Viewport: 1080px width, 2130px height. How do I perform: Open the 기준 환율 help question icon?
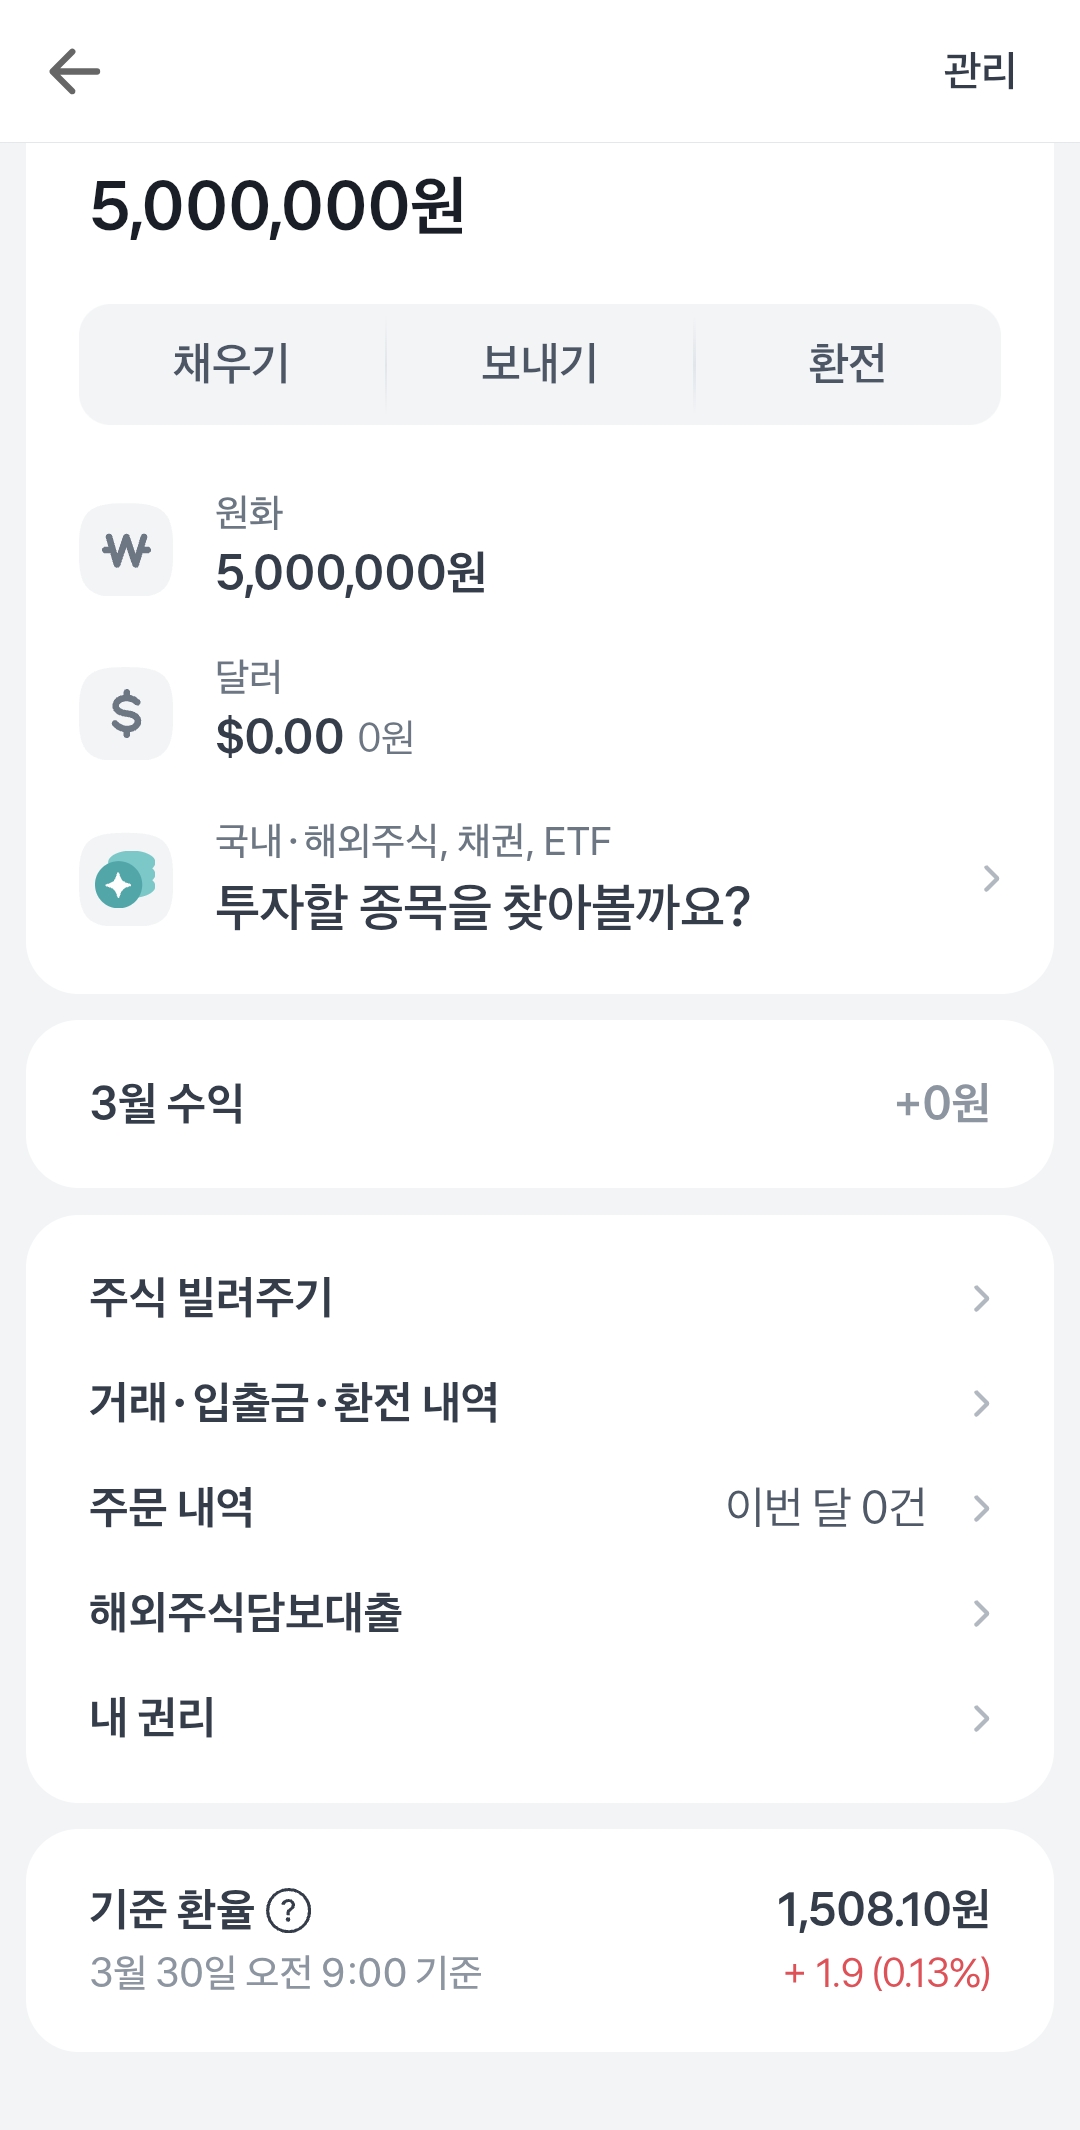coord(289,1910)
